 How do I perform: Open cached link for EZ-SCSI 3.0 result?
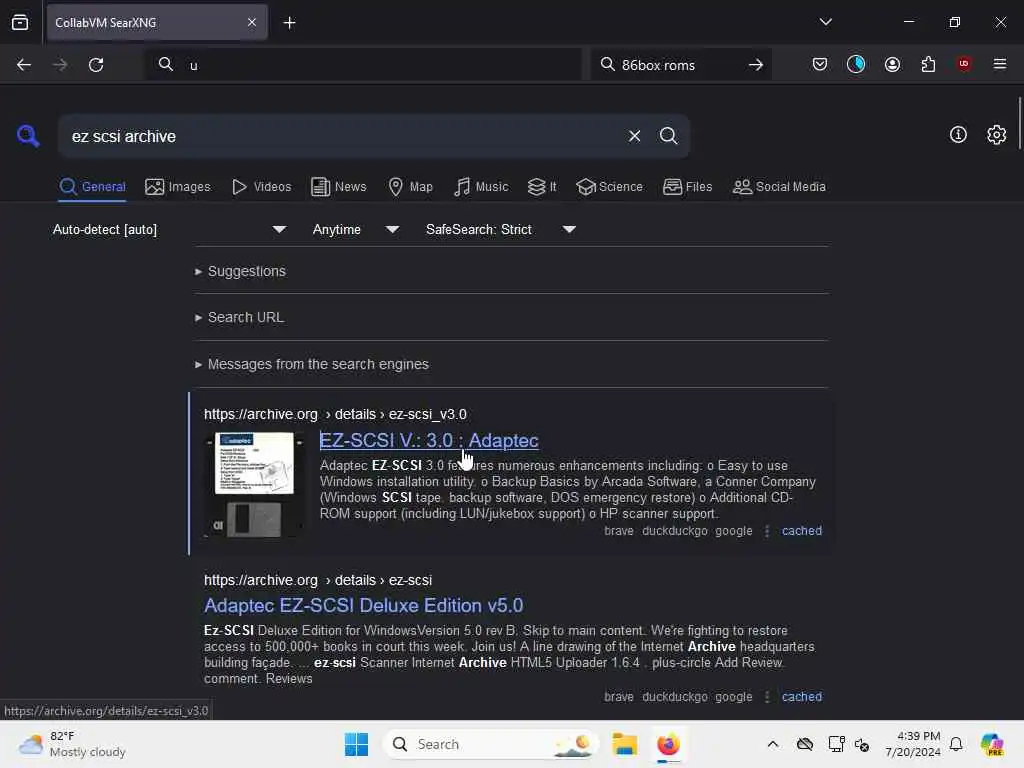tap(801, 531)
